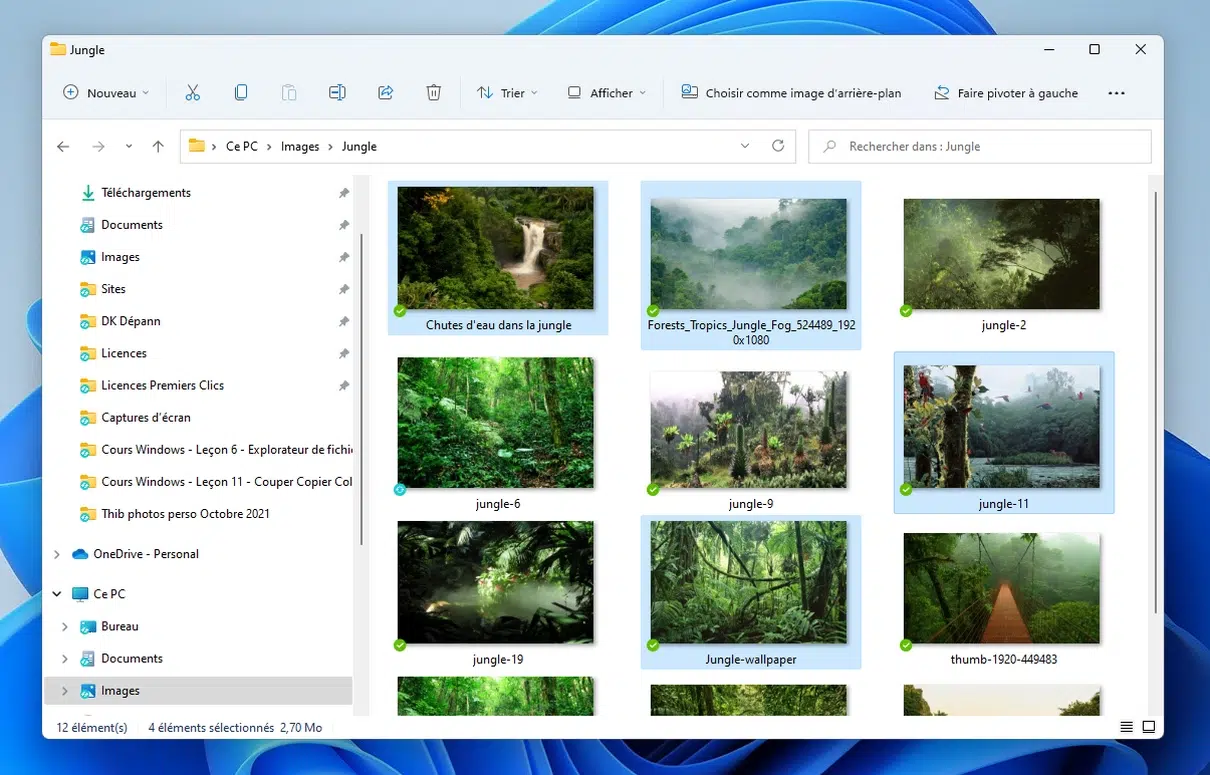Viewport: 1210px width, 775px height.
Task: Select the jungle-9 image thumbnail
Action: pos(749,430)
